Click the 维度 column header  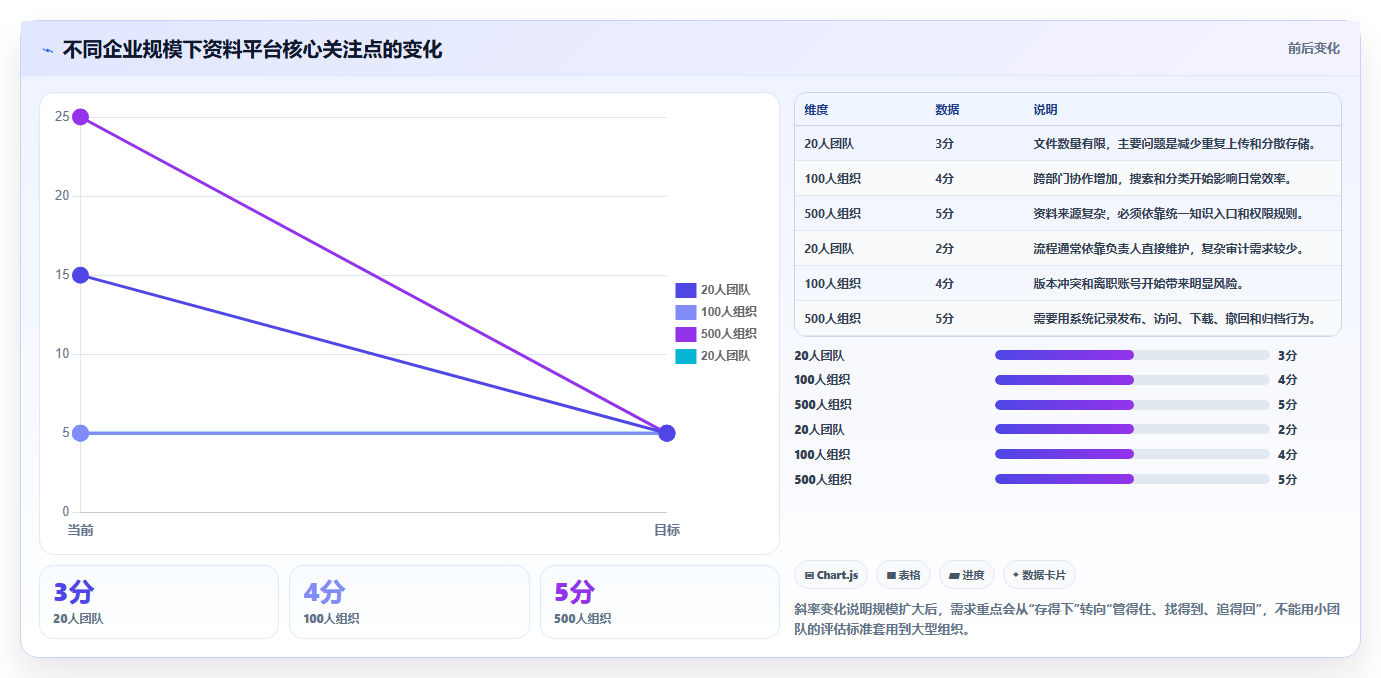point(816,110)
